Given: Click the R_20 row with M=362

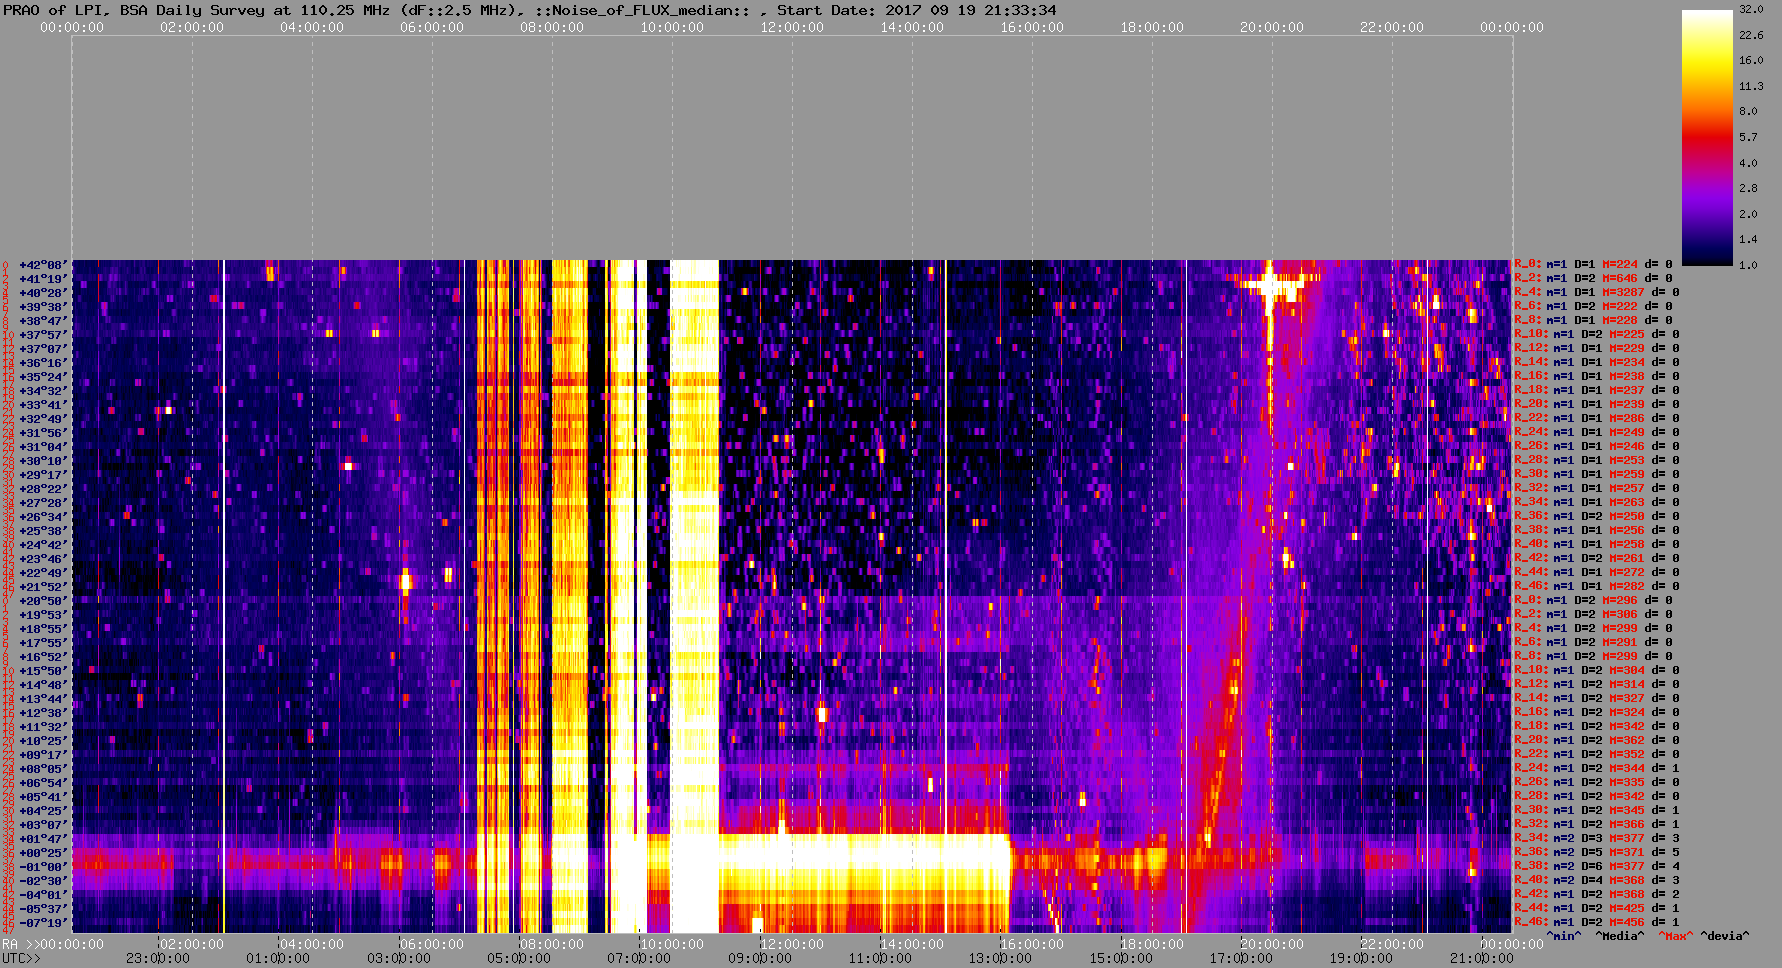Looking at the screenshot, I should pyautogui.click(x=1597, y=741).
